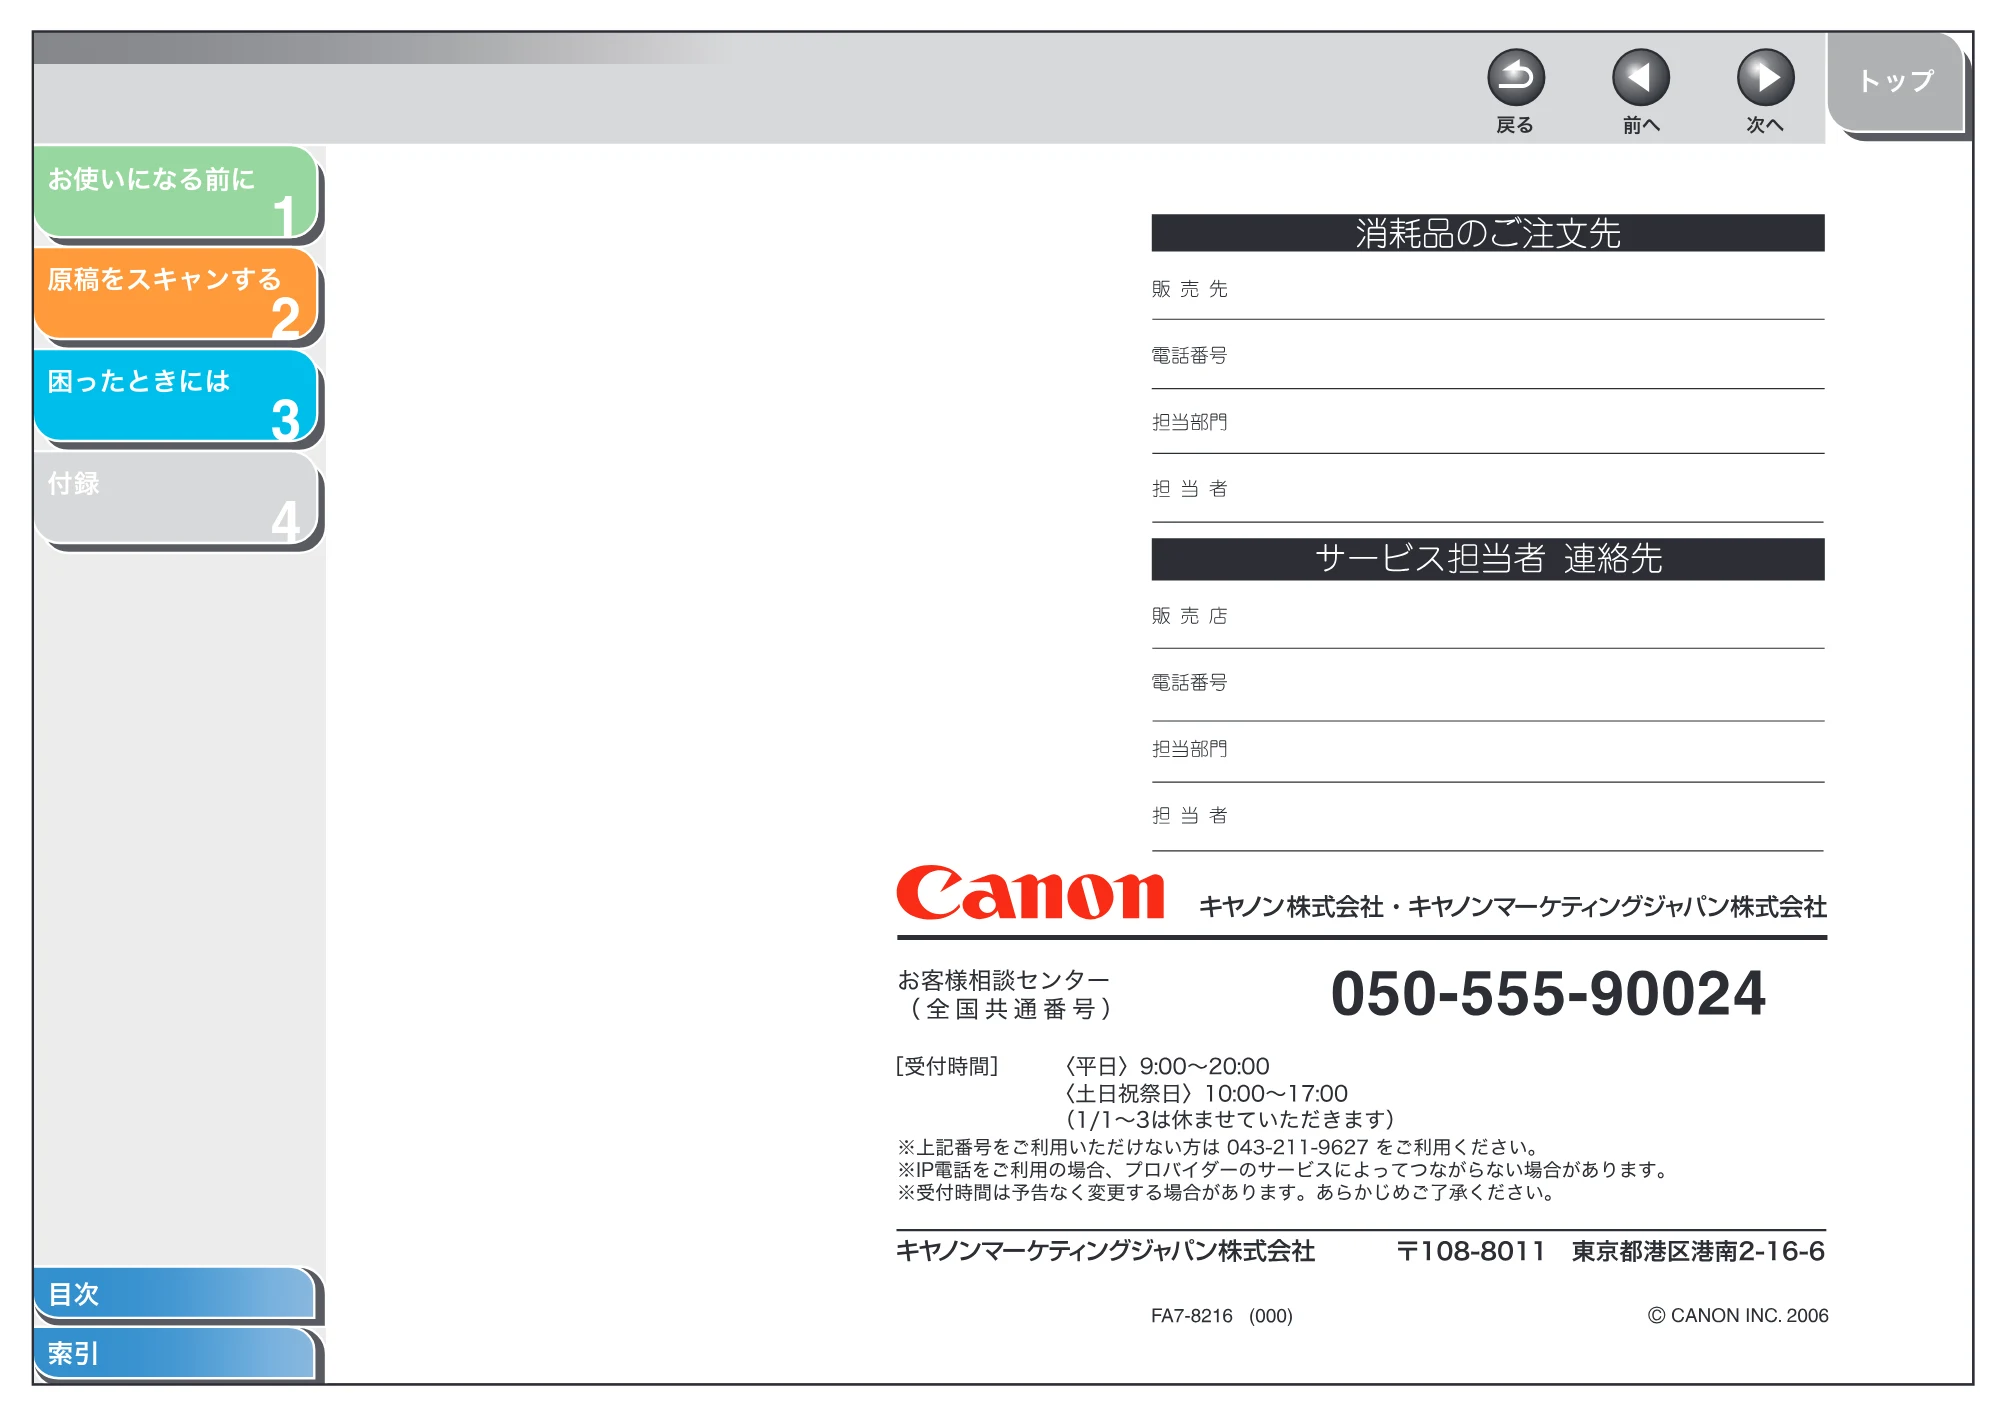Select chapter 4 付録 tab

(176, 498)
